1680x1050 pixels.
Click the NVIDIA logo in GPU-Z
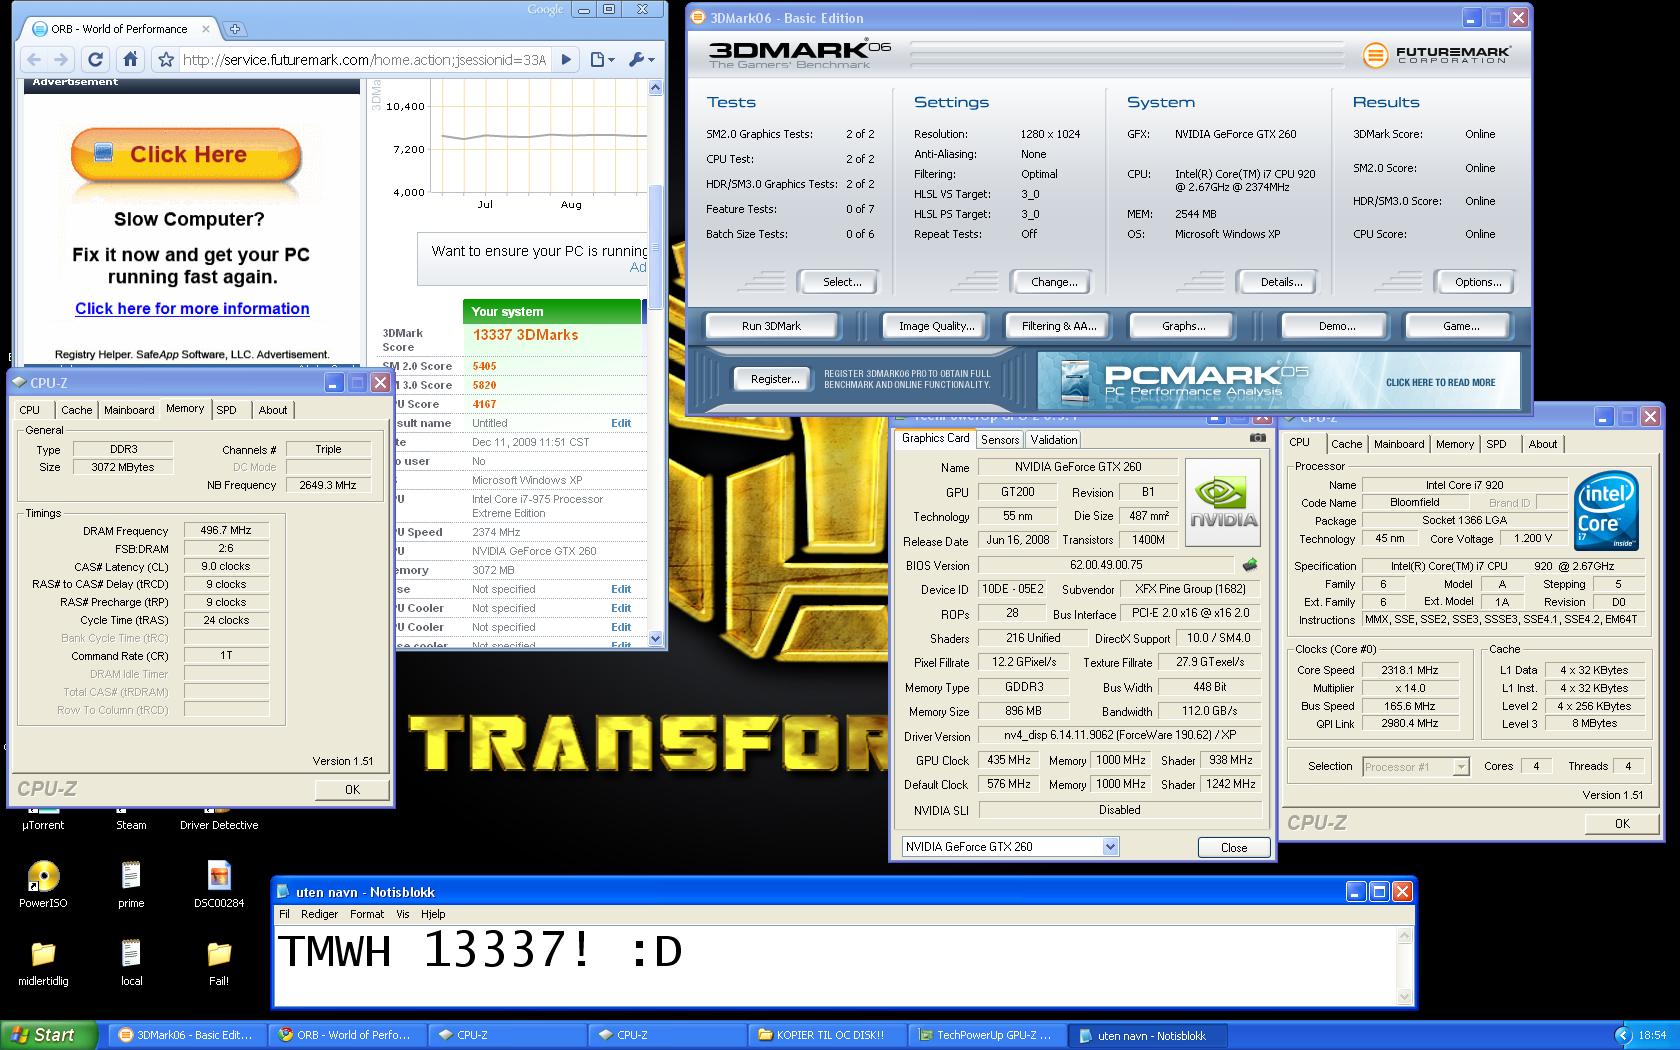pos(1223,502)
